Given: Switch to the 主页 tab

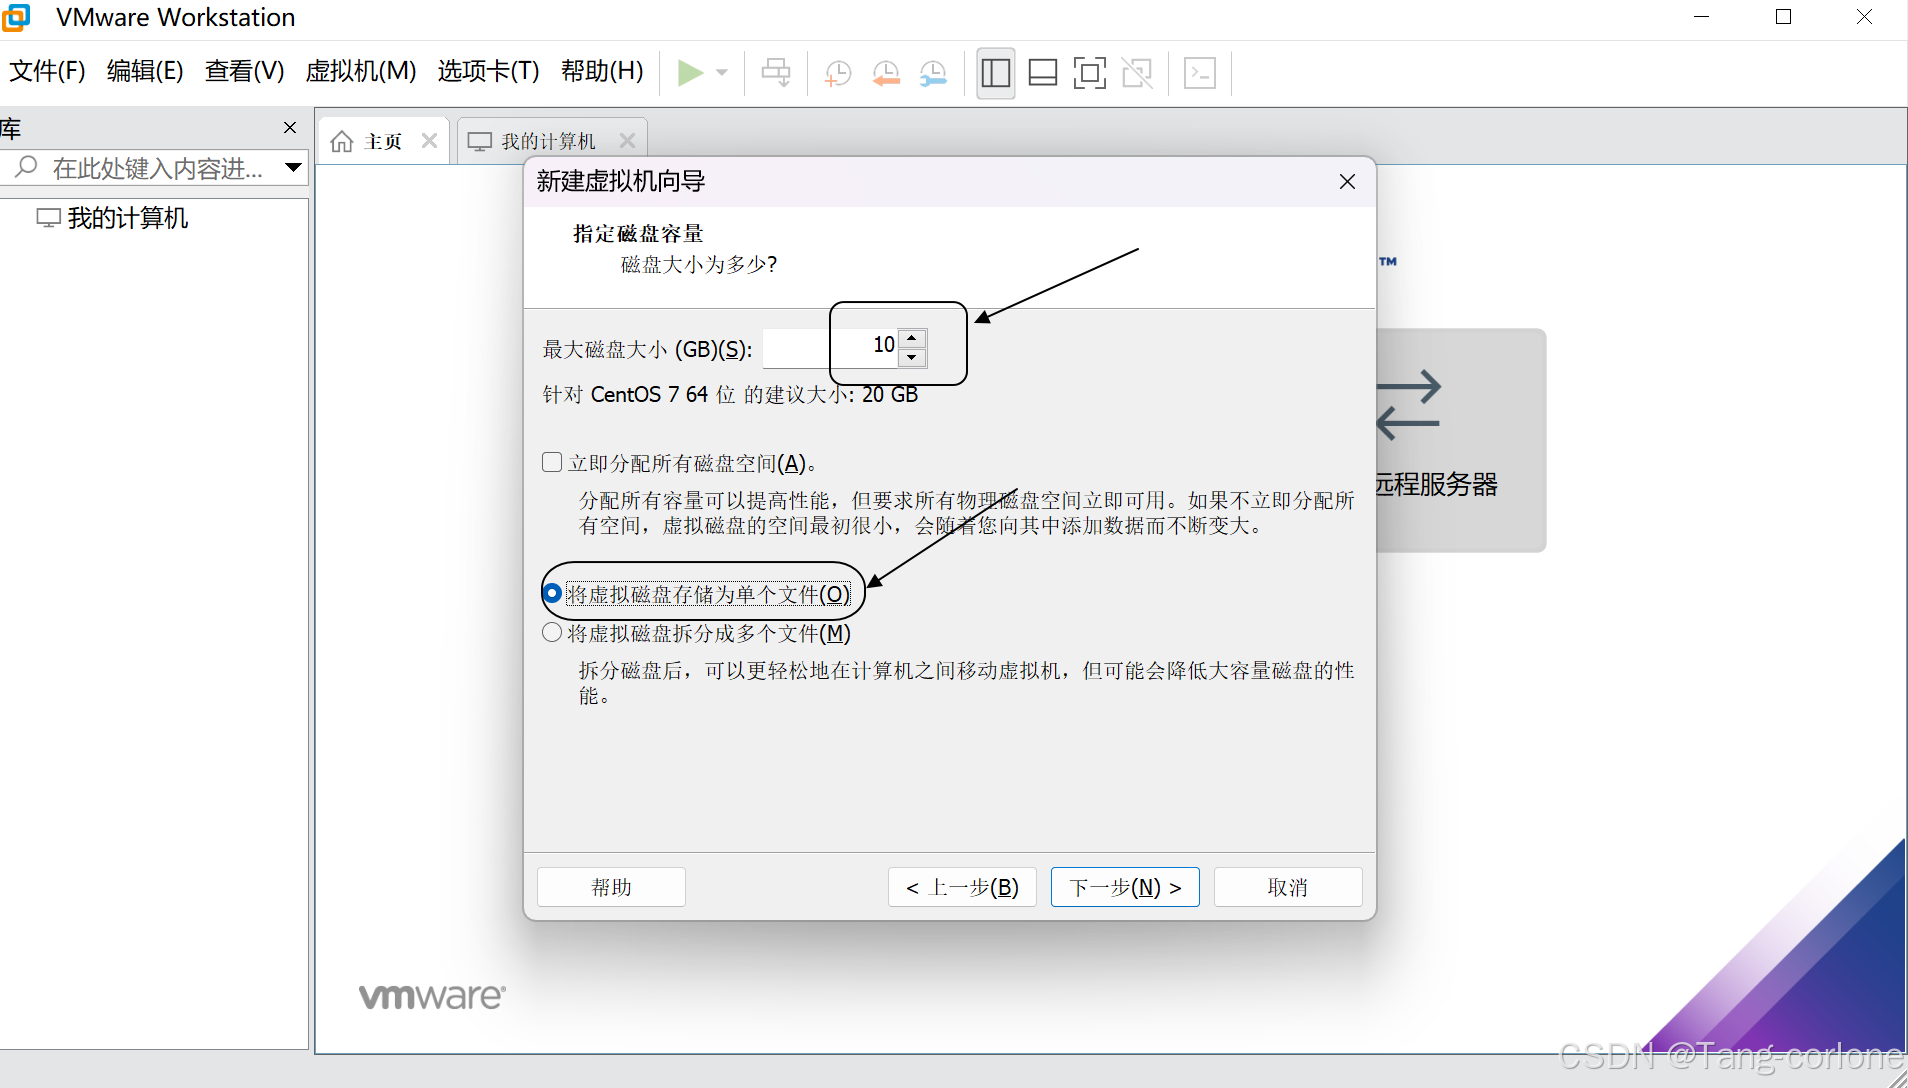Looking at the screenshot, I should 383,141.
